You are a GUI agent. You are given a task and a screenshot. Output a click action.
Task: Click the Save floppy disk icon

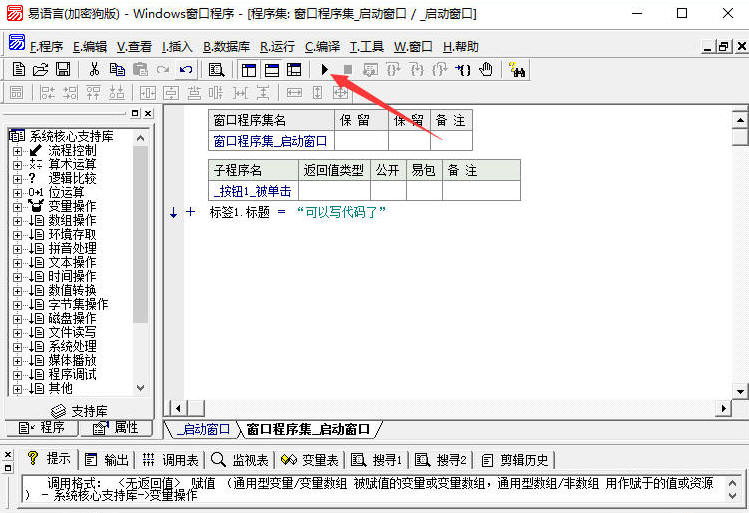[62, 69]
